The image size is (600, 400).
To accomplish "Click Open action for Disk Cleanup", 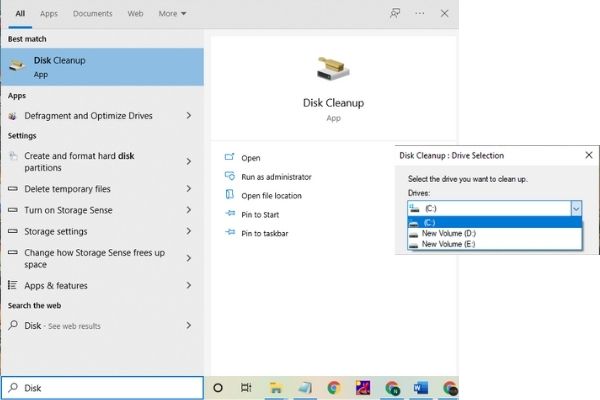I will pos(251,158).
